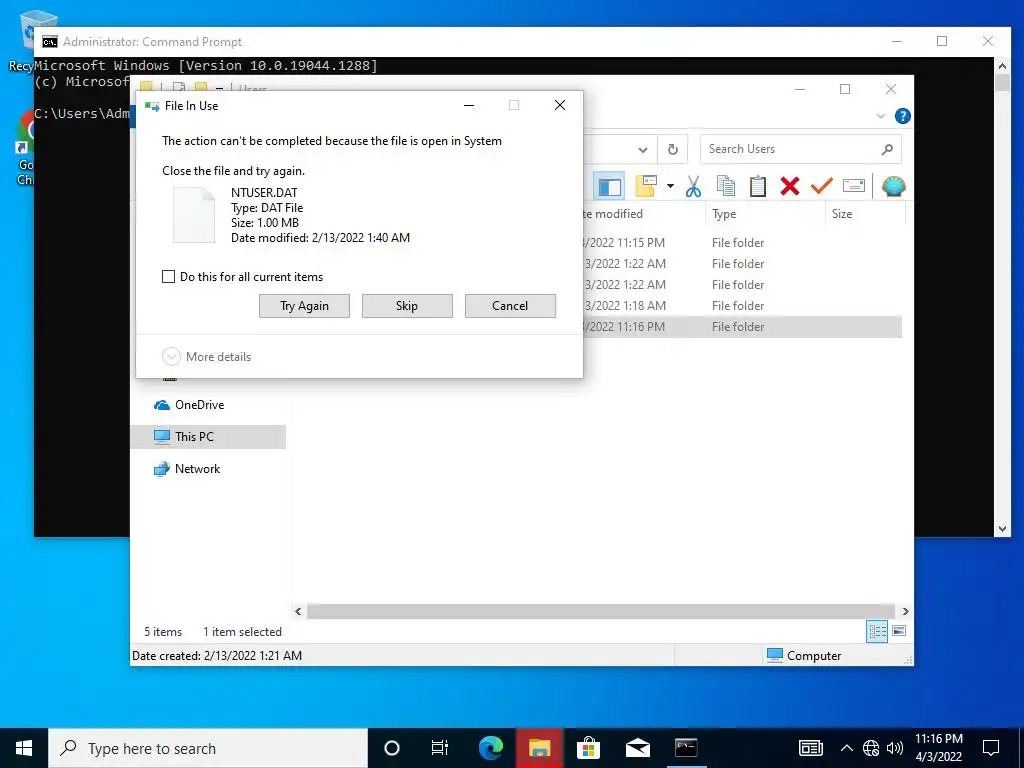Select the row modified 1:18 AM
Viewport: 1024px width, 768px height.
pos(741,306)
